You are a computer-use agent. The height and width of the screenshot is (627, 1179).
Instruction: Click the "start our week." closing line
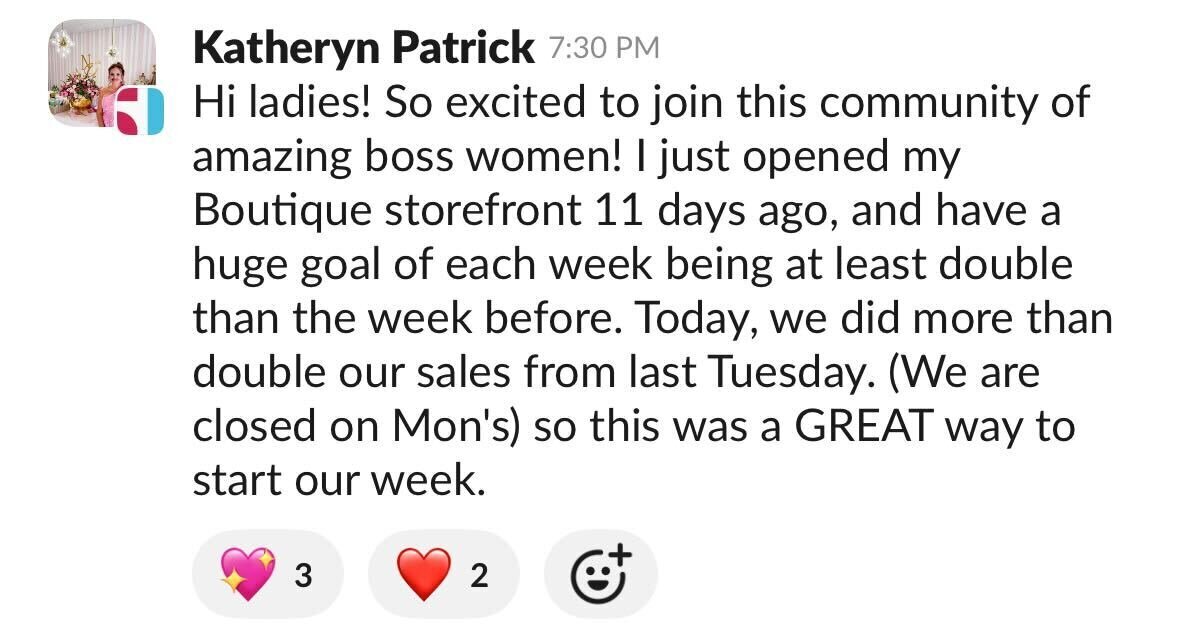pyautogui.click(x=339, y=480)
